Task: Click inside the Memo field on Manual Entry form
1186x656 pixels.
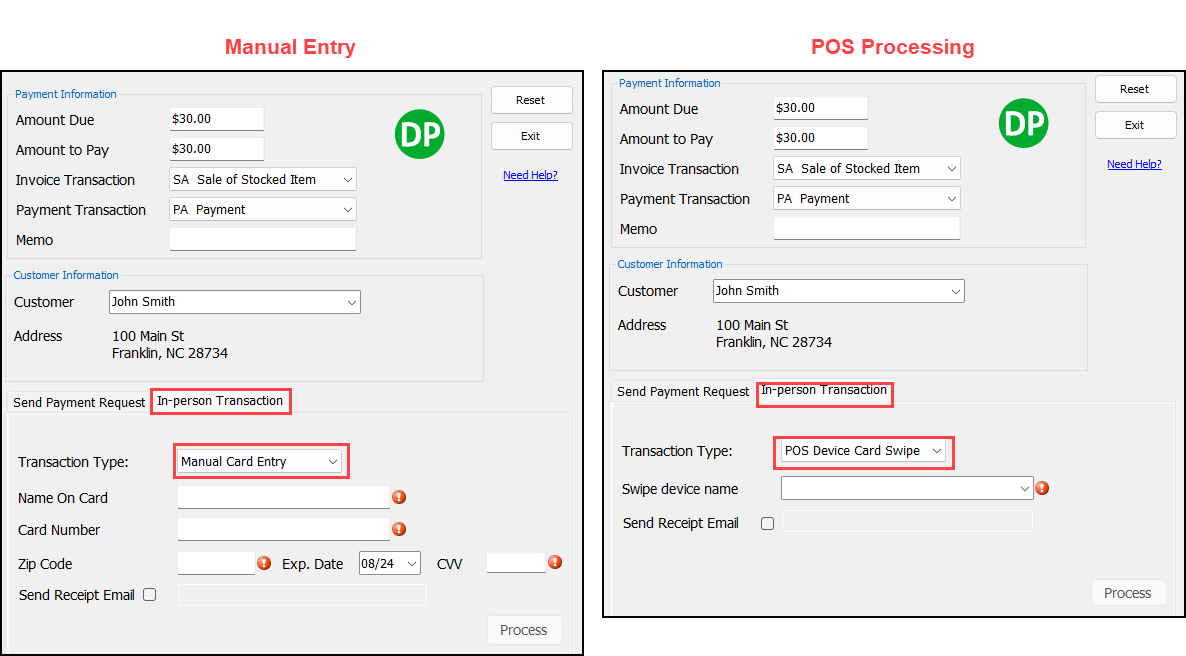Action: (x=262, y=238)
